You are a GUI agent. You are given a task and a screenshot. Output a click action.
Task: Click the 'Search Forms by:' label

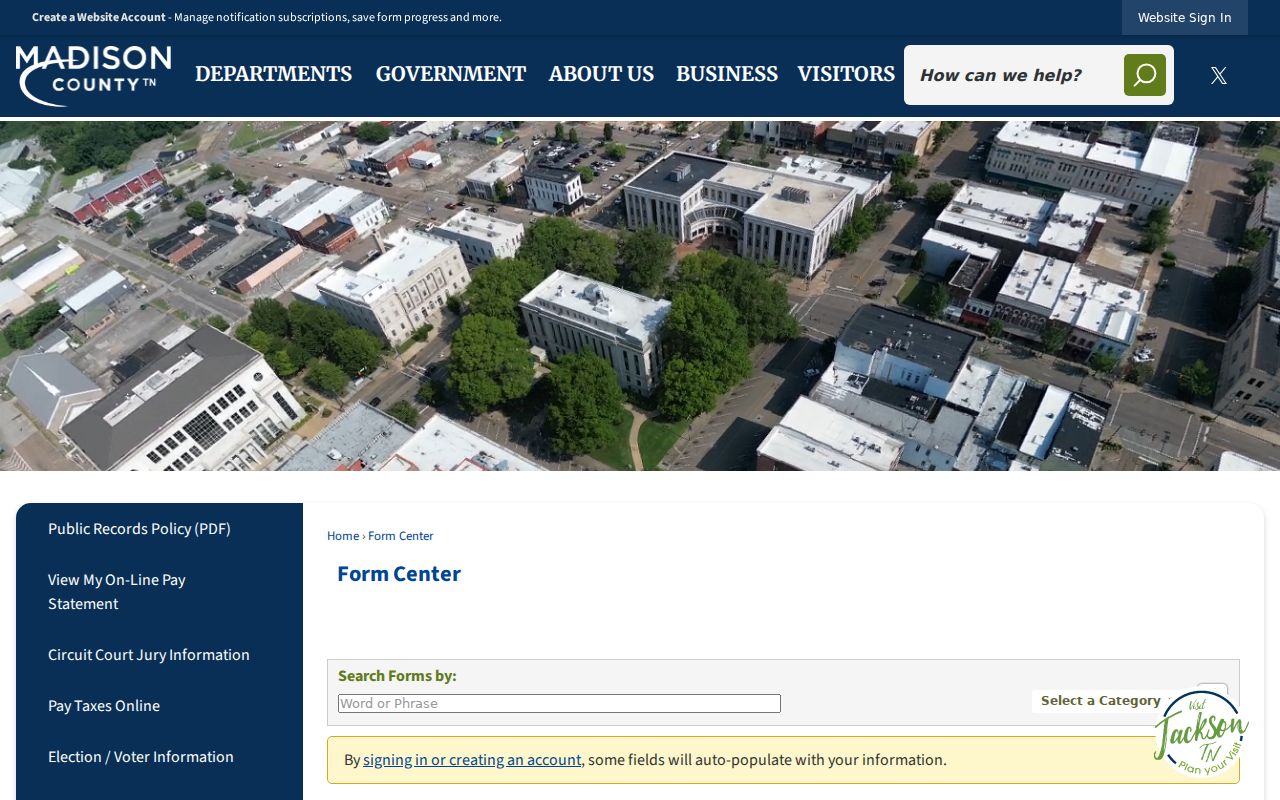click(397, 676)
